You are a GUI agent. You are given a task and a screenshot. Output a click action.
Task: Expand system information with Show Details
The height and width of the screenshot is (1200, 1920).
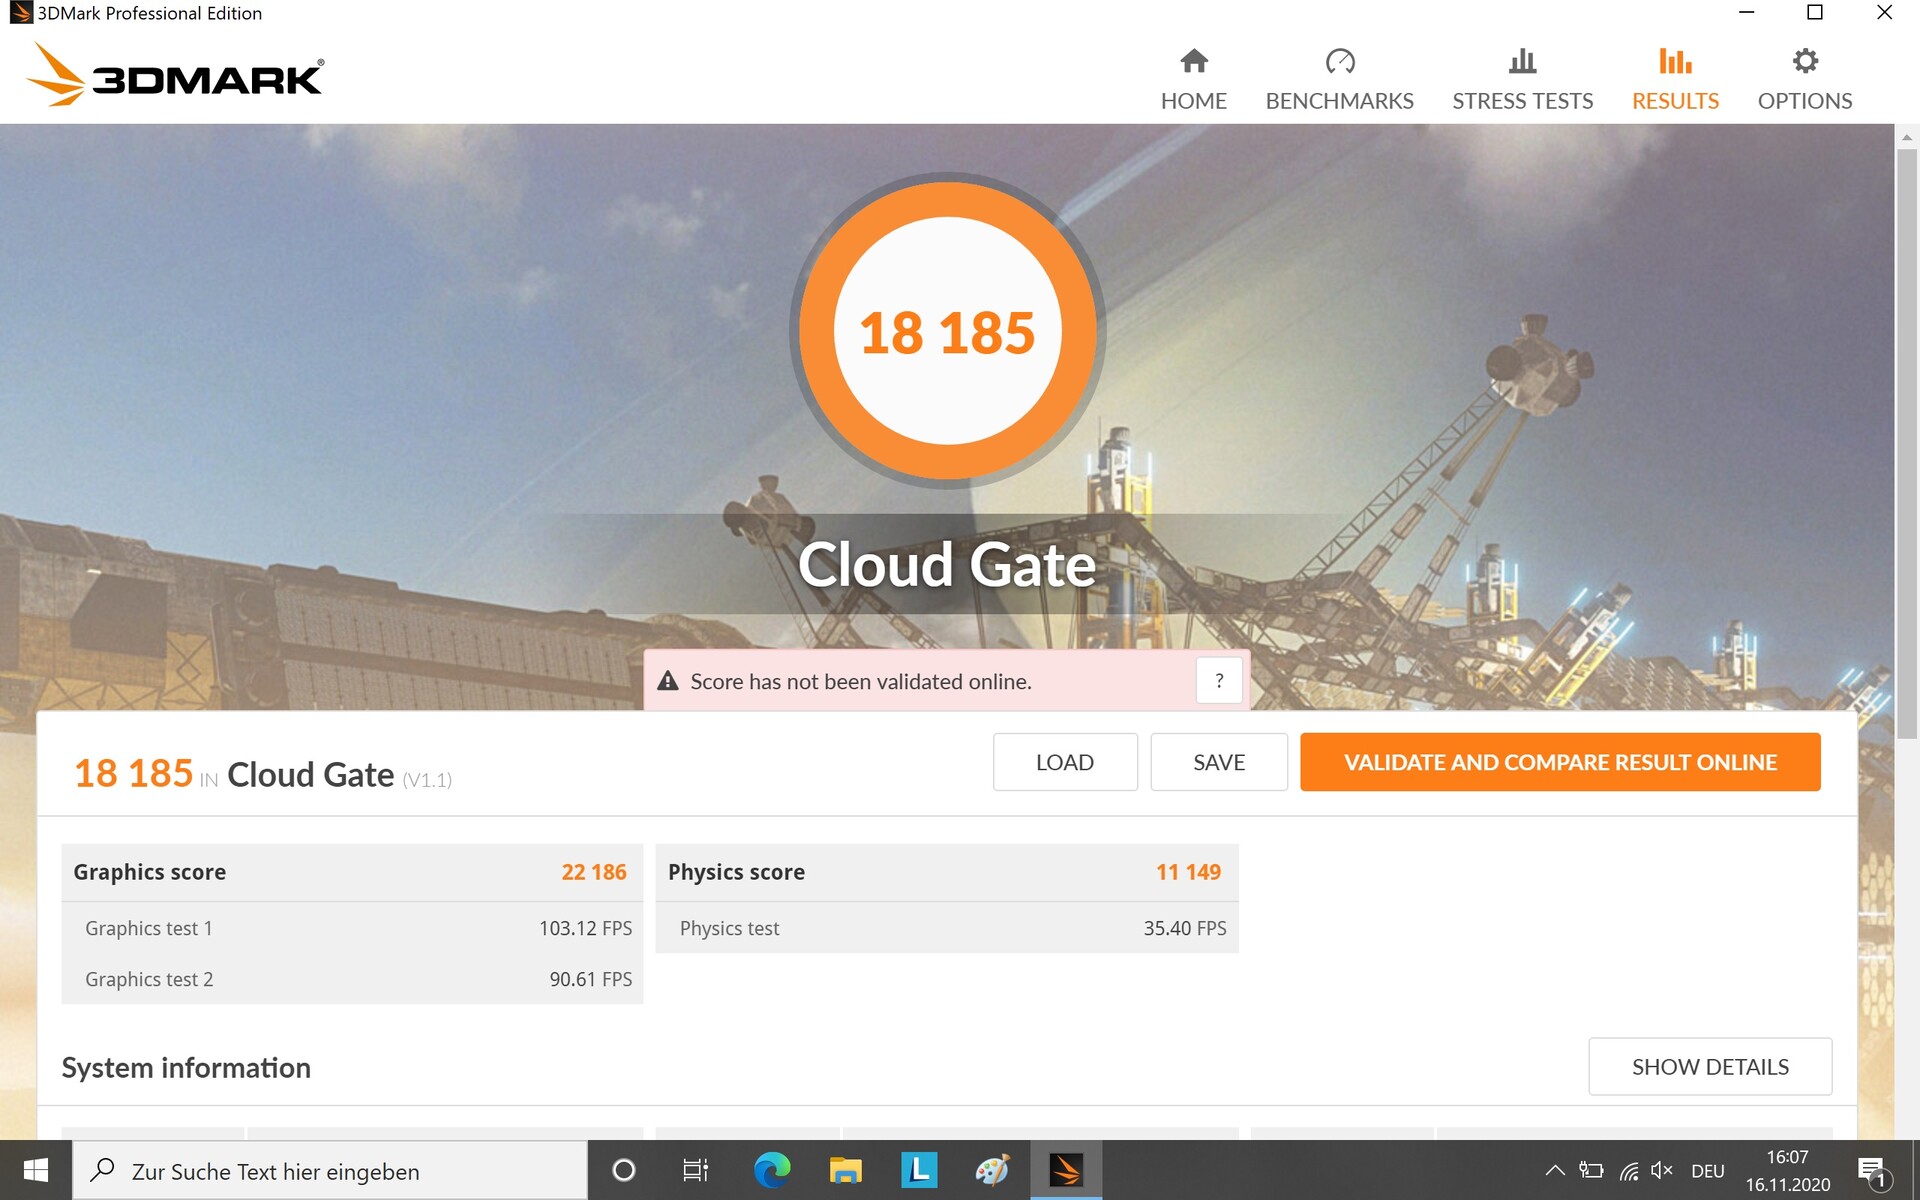[1709, 1067]
